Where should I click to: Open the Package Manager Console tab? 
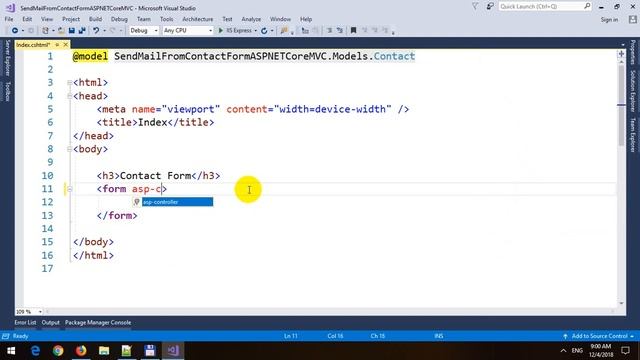click(x=98, y=322)
